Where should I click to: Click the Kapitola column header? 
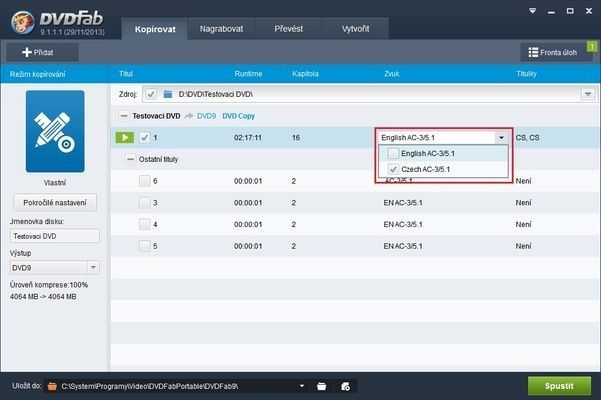(305, 74)
